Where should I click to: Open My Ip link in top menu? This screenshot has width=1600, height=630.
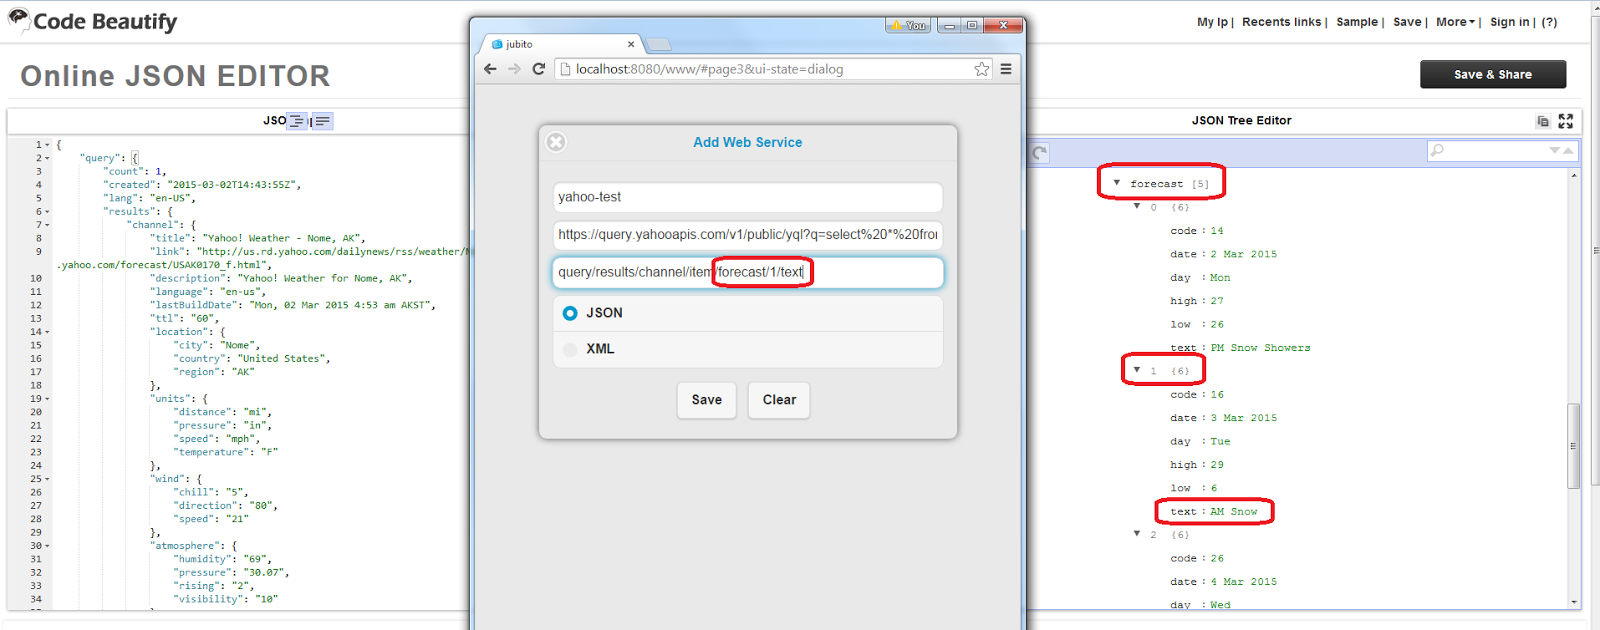[x=1212, y=22]
